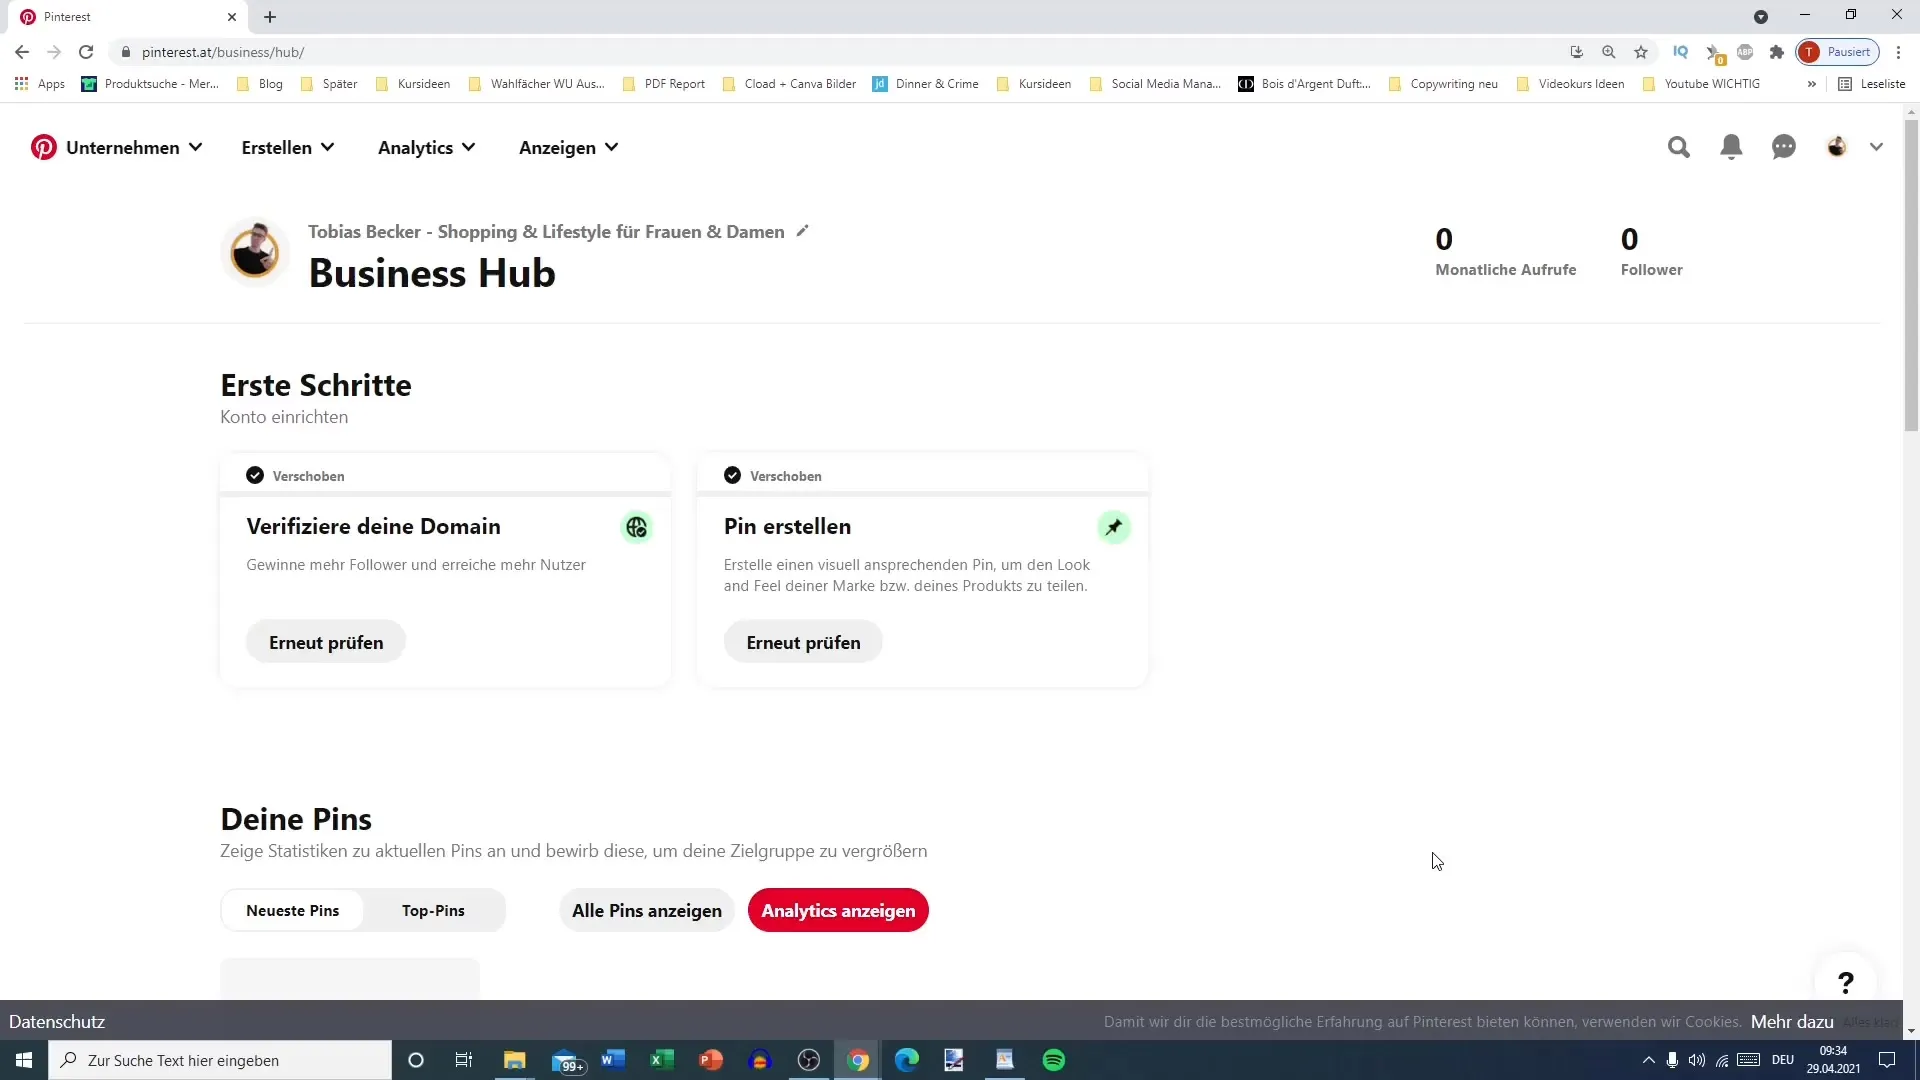
Task: Close the Pinterest browser tab
Action: 232,17
